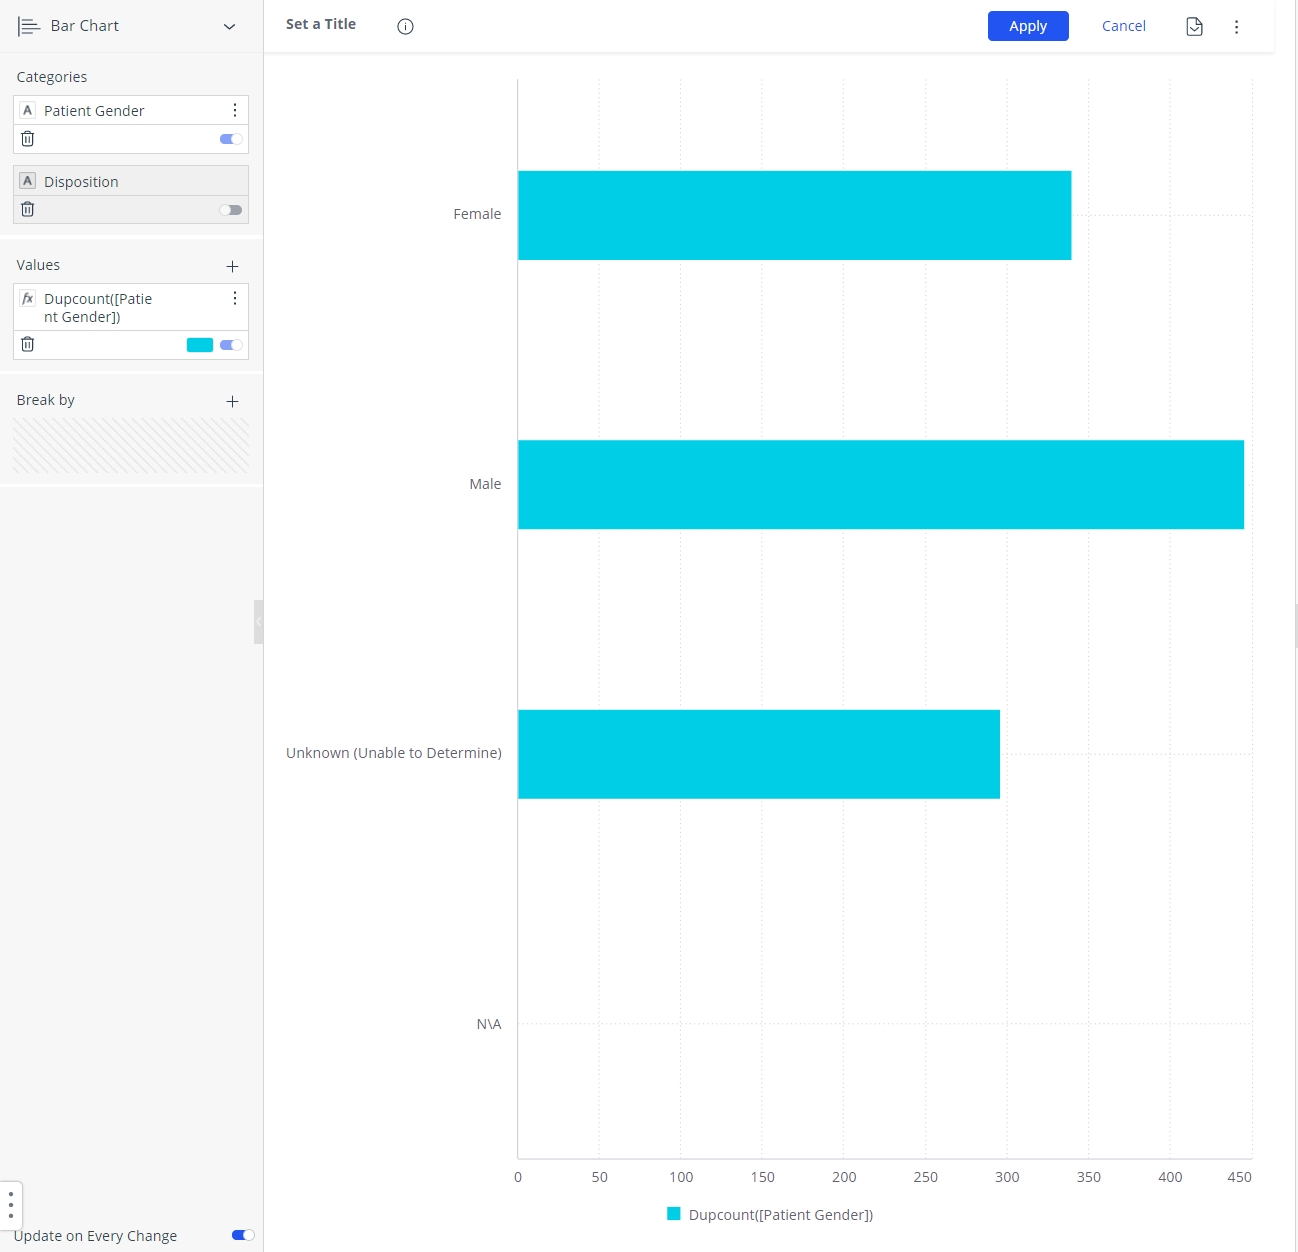Click the N\A axis label
Image resolution: width=1298 pixels, height=1252 pixels.
(x=489, y=1024)
